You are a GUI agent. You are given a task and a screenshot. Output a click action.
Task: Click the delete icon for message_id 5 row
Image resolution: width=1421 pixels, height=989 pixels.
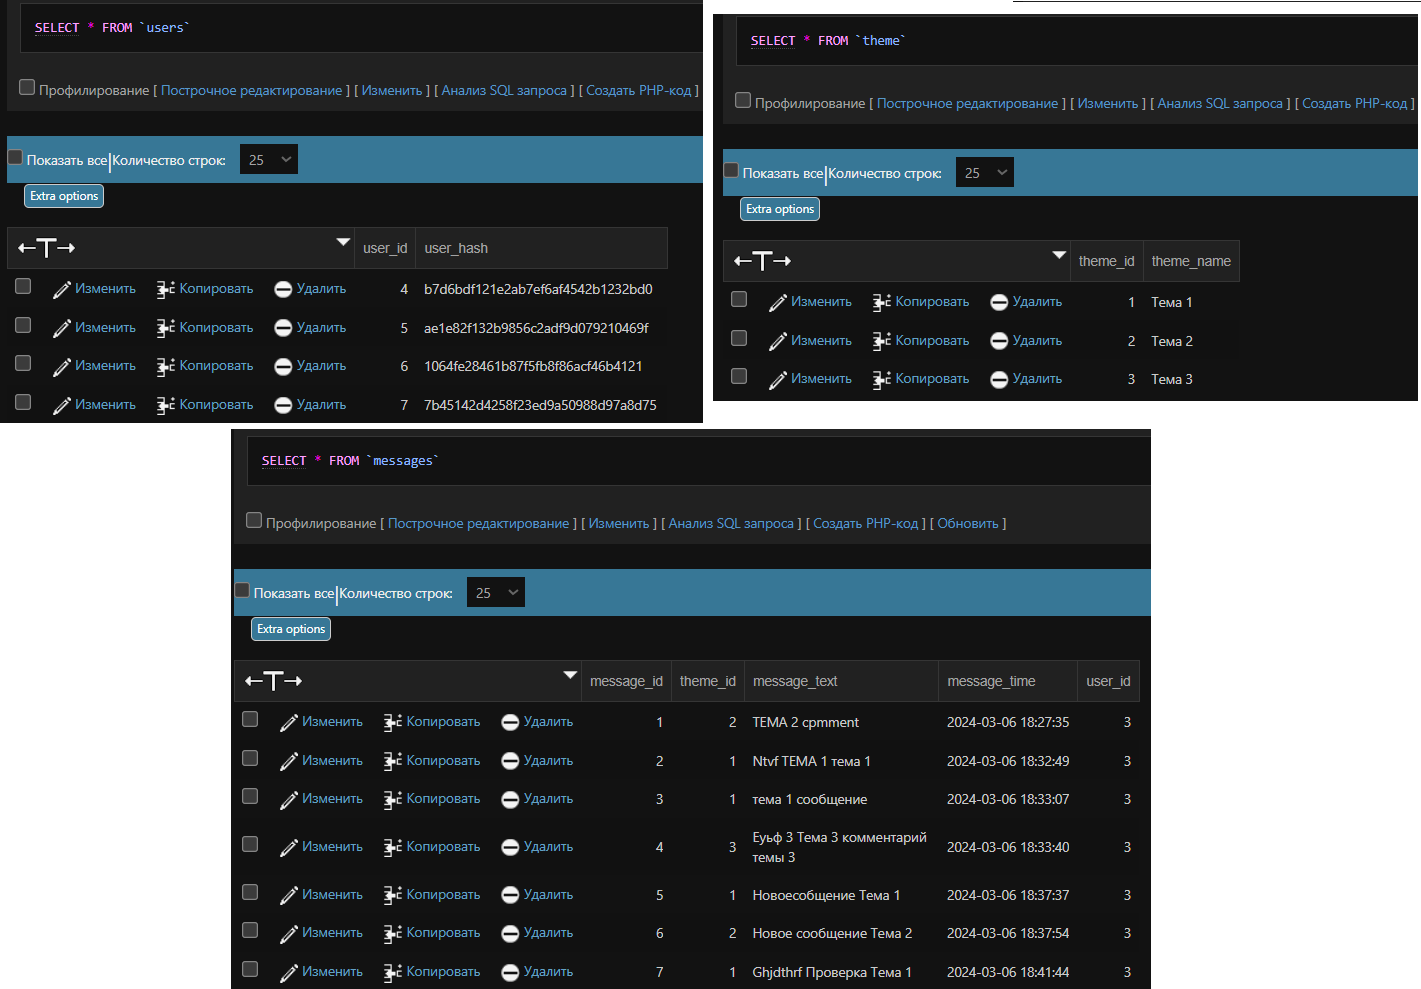pos(510,895)
